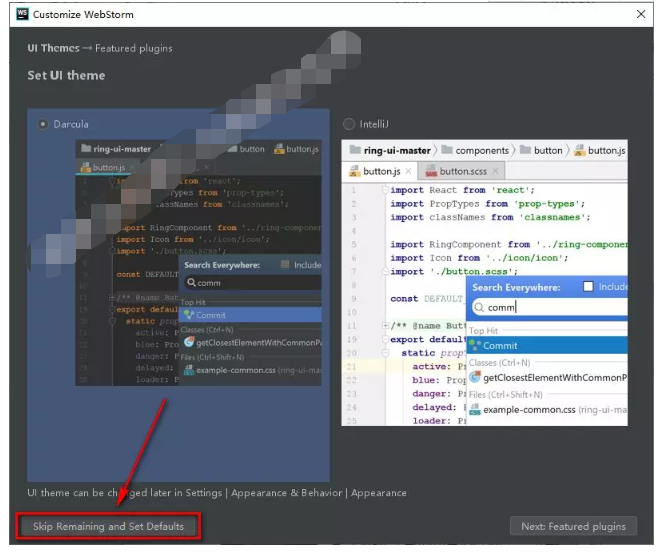The height and width of the screenshot is (555, 661).
Task: Close the button.js tab in IntelliJ preview
Action: [408, 171]
